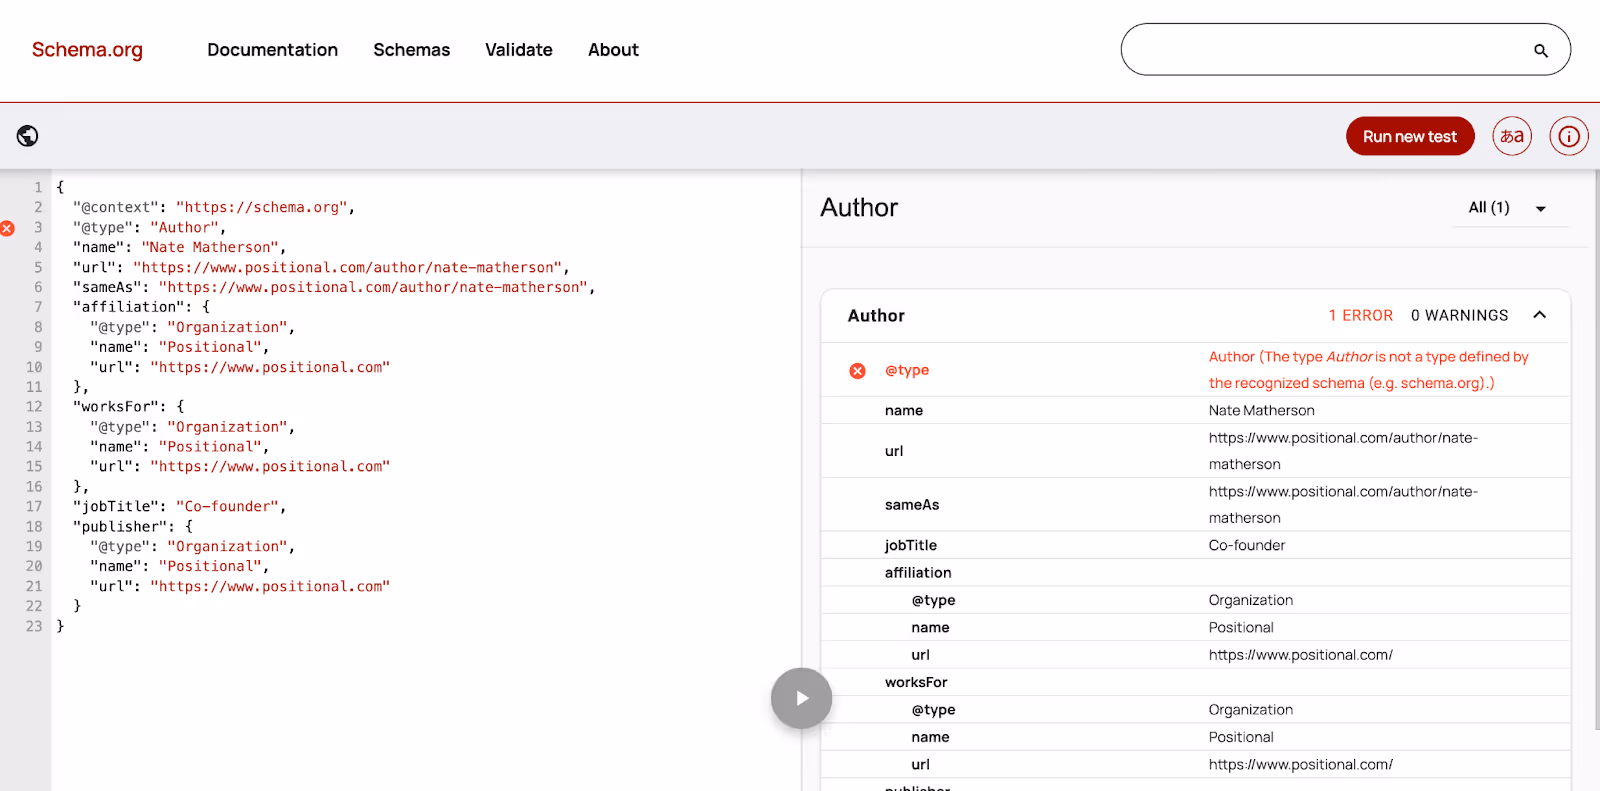Select the Nate Matherson name value
This screenshot has height=791, width=1600.
(1261, 411)
